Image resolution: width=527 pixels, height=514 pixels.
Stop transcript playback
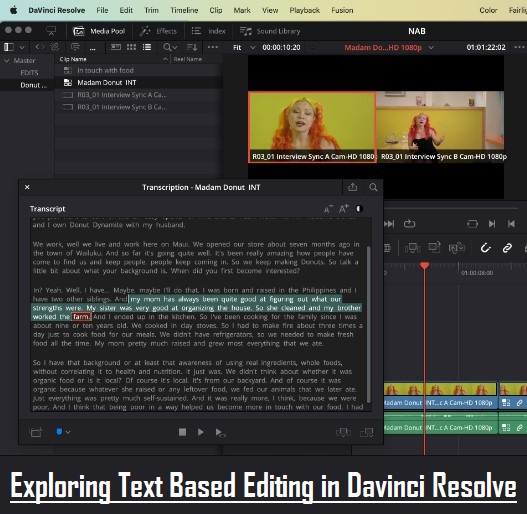pos(183,432)
